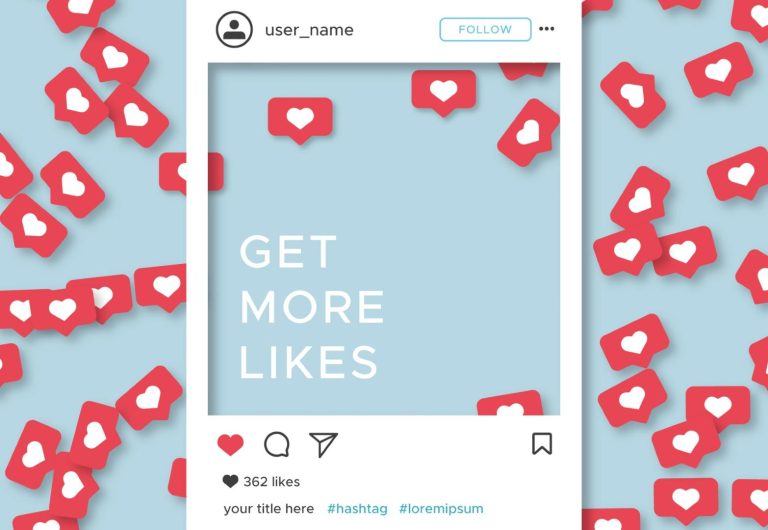Click the word LIKES in the headline
The width and height of the screenshot is (768, 530).
click(x=309, y=362)
